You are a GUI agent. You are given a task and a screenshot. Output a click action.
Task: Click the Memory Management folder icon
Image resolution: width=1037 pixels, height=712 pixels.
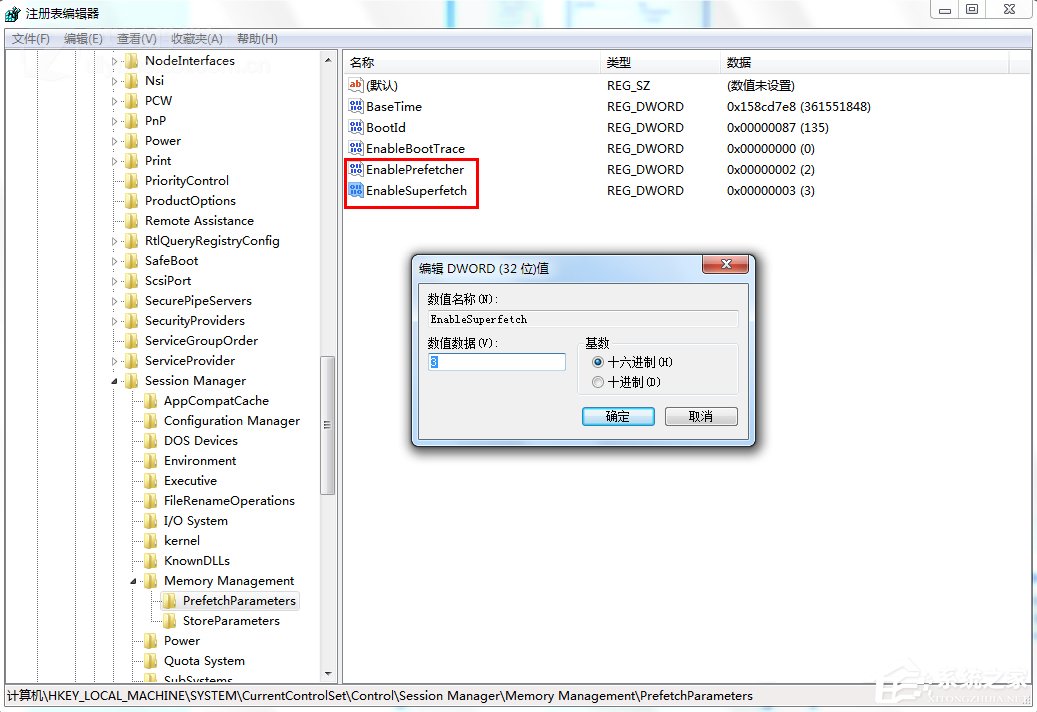click(x=149, y=581)
